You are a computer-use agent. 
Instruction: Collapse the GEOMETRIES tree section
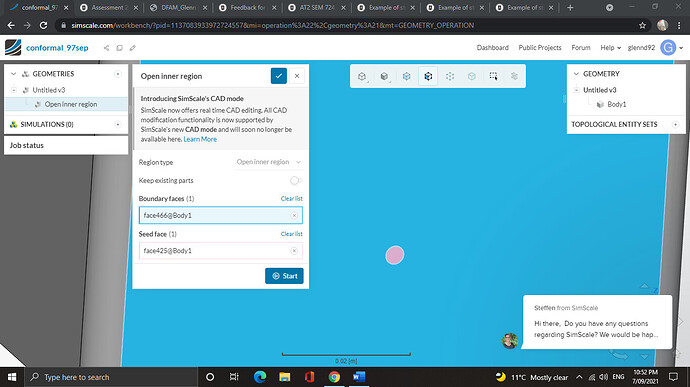[x=14, y=74]
